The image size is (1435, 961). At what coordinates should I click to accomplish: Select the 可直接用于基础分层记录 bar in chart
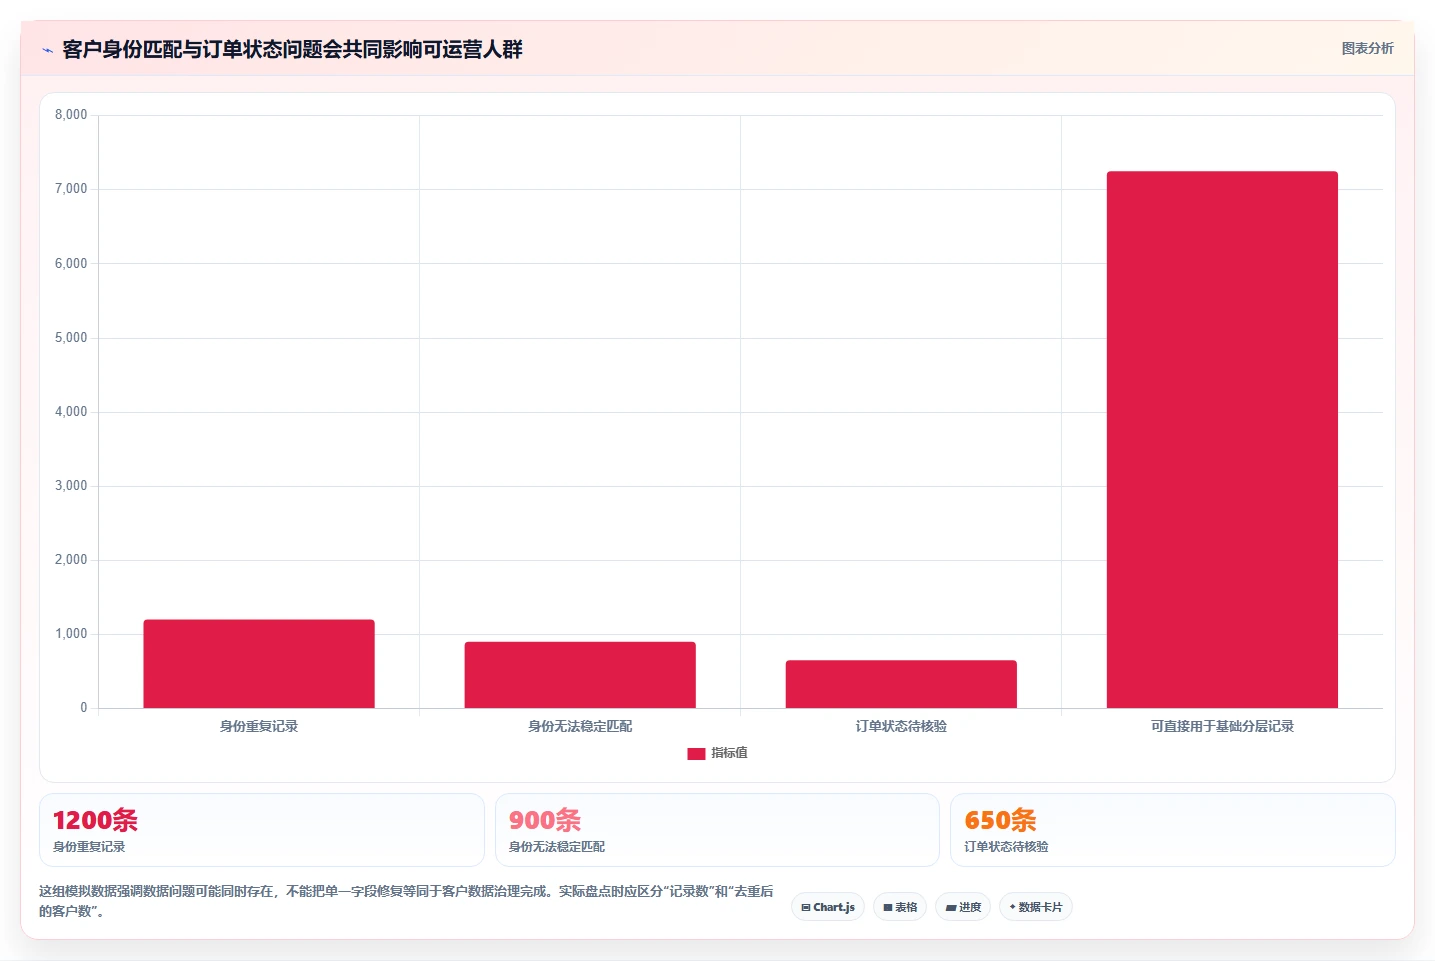[x=1222, y=440]
